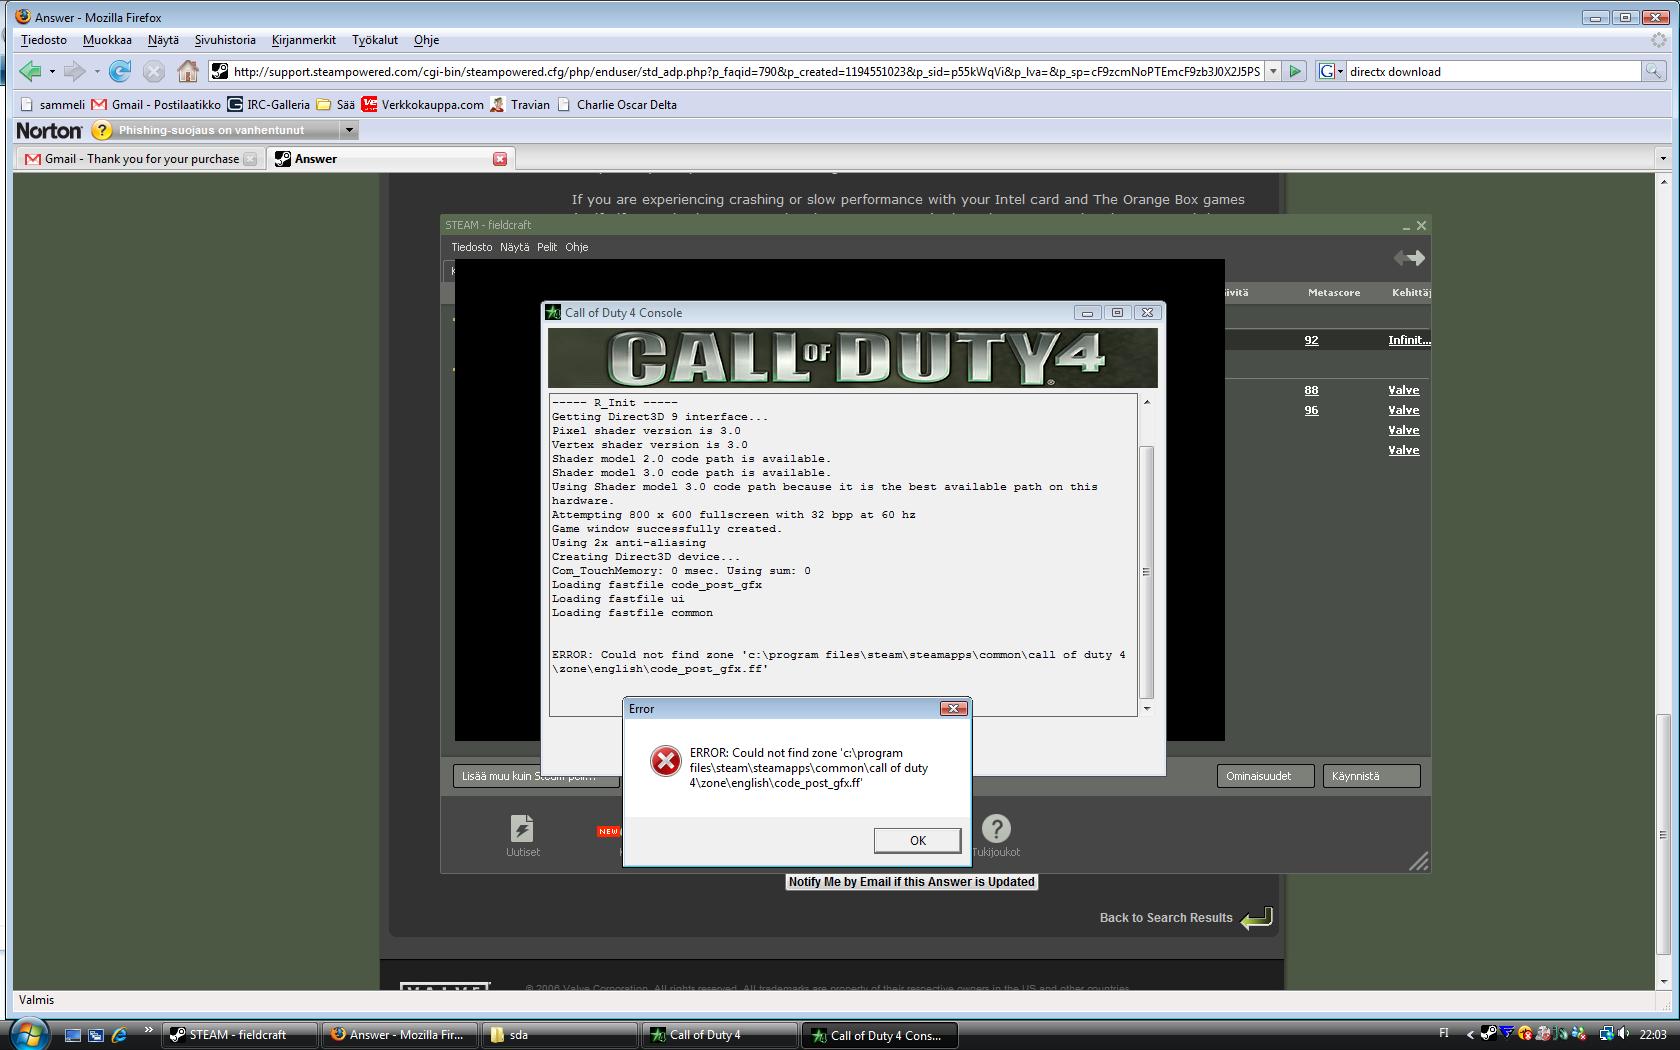The width and height of the screenshot is (1680, 1050).
Task: Open the Kirjanmerkit menu
Action: coord(303,40)
